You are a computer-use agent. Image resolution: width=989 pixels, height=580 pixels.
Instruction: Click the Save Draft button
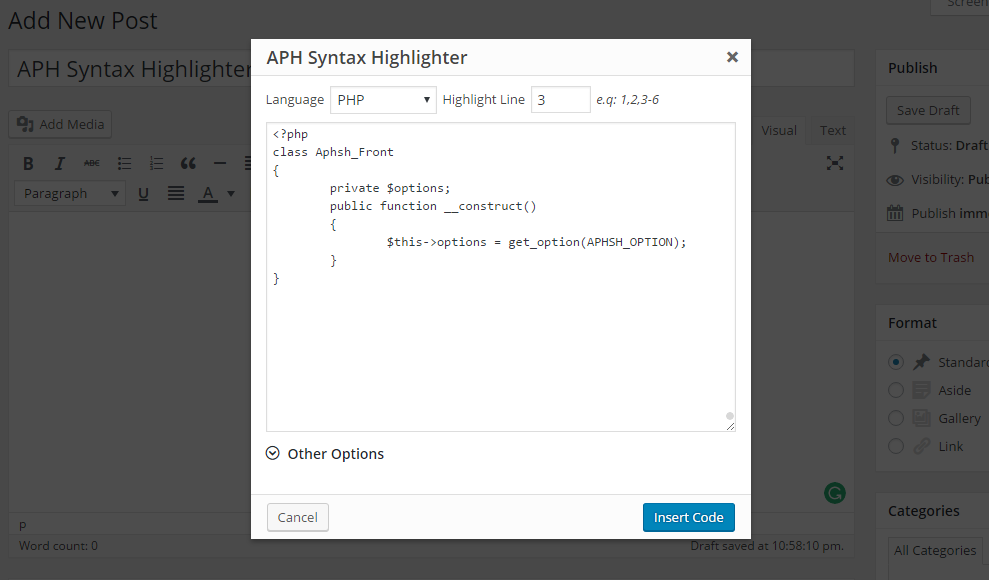coord(928,110)
